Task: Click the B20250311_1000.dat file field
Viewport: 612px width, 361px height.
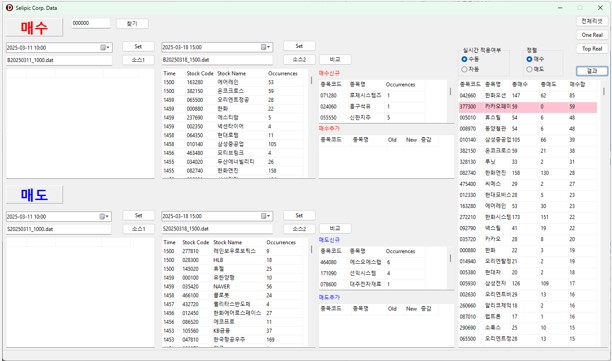Action: click(x=59, y=60)
